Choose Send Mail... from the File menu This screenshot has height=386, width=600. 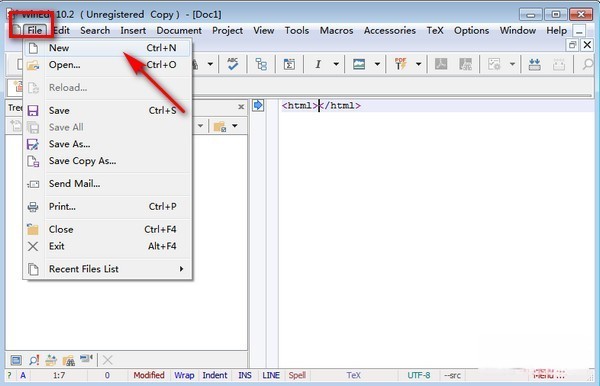pos(107,184)
